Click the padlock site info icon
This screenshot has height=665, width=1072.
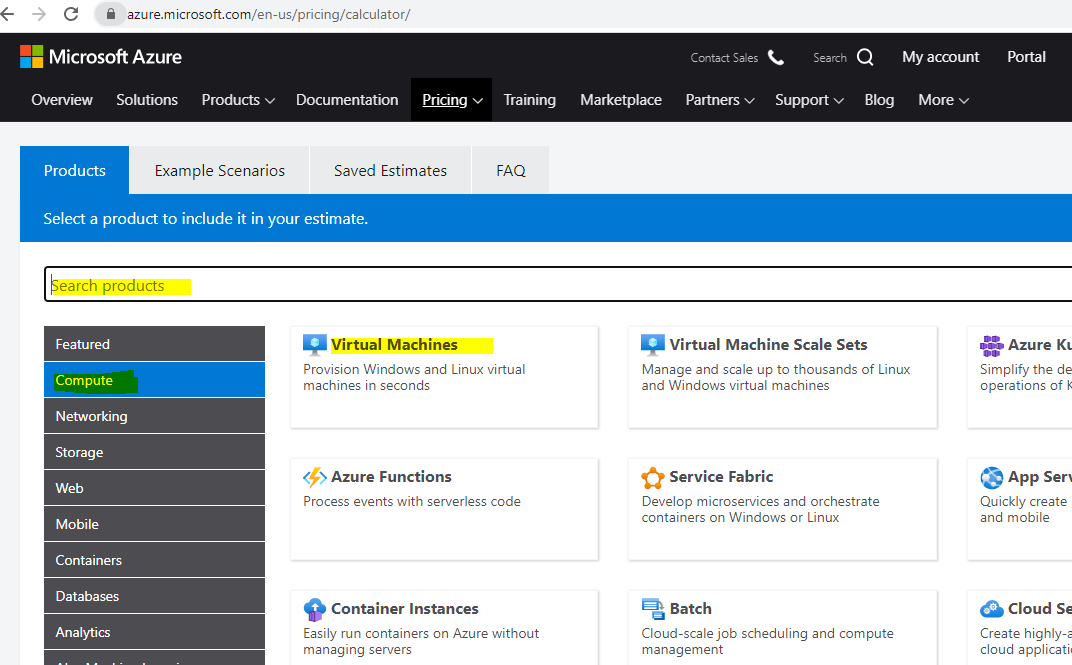[x=110, y=14]
